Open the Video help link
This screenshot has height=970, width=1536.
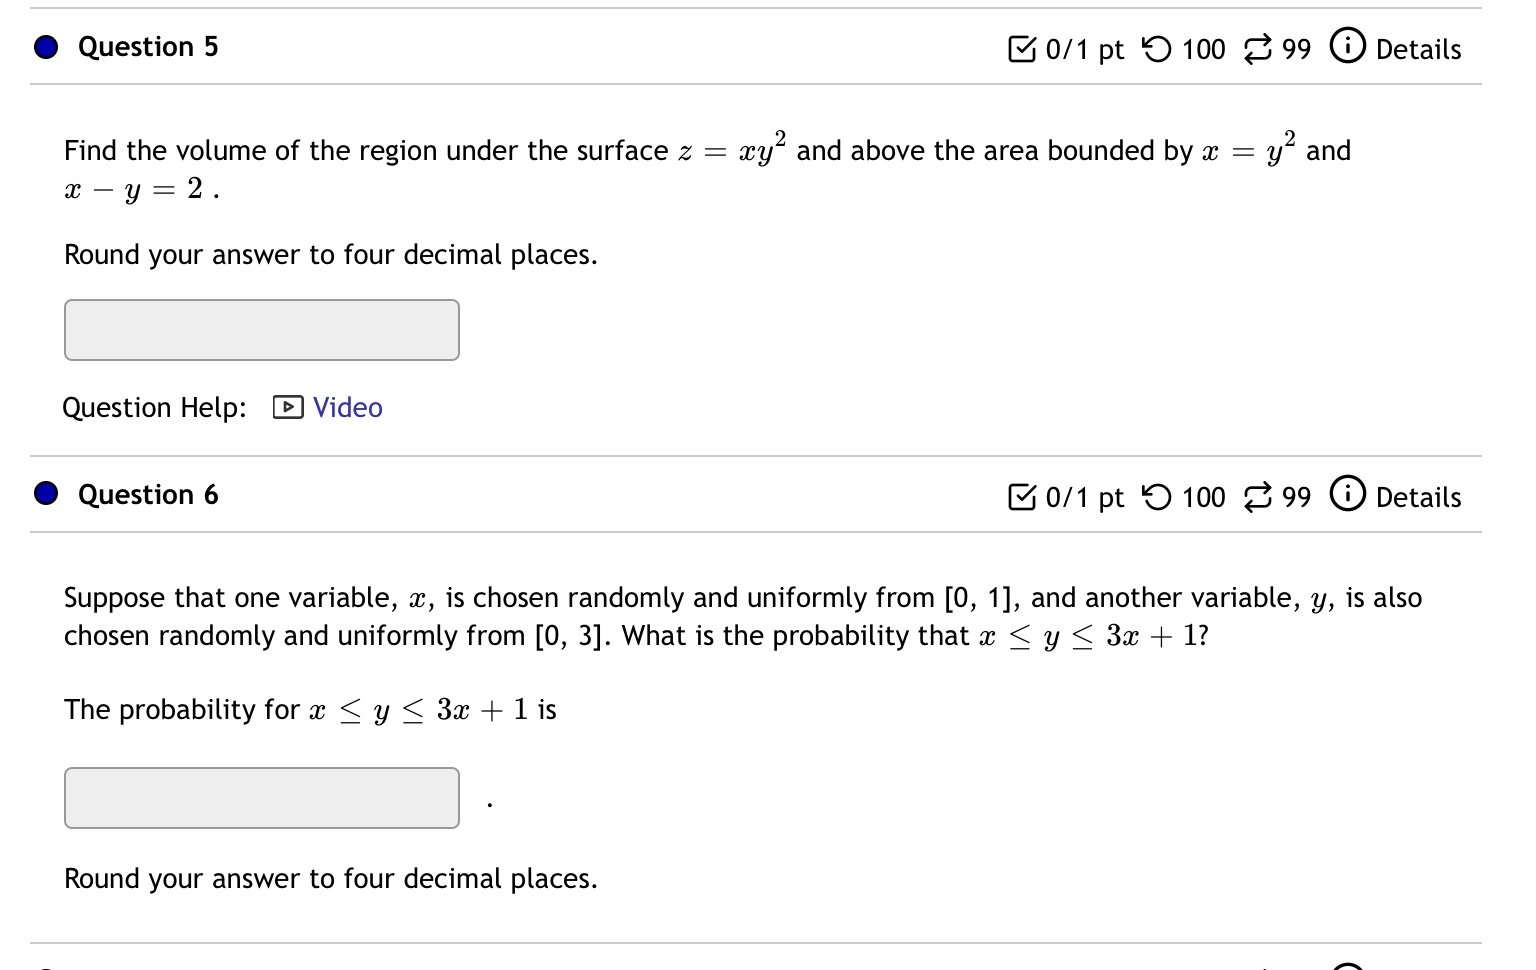tap(346, 407)
